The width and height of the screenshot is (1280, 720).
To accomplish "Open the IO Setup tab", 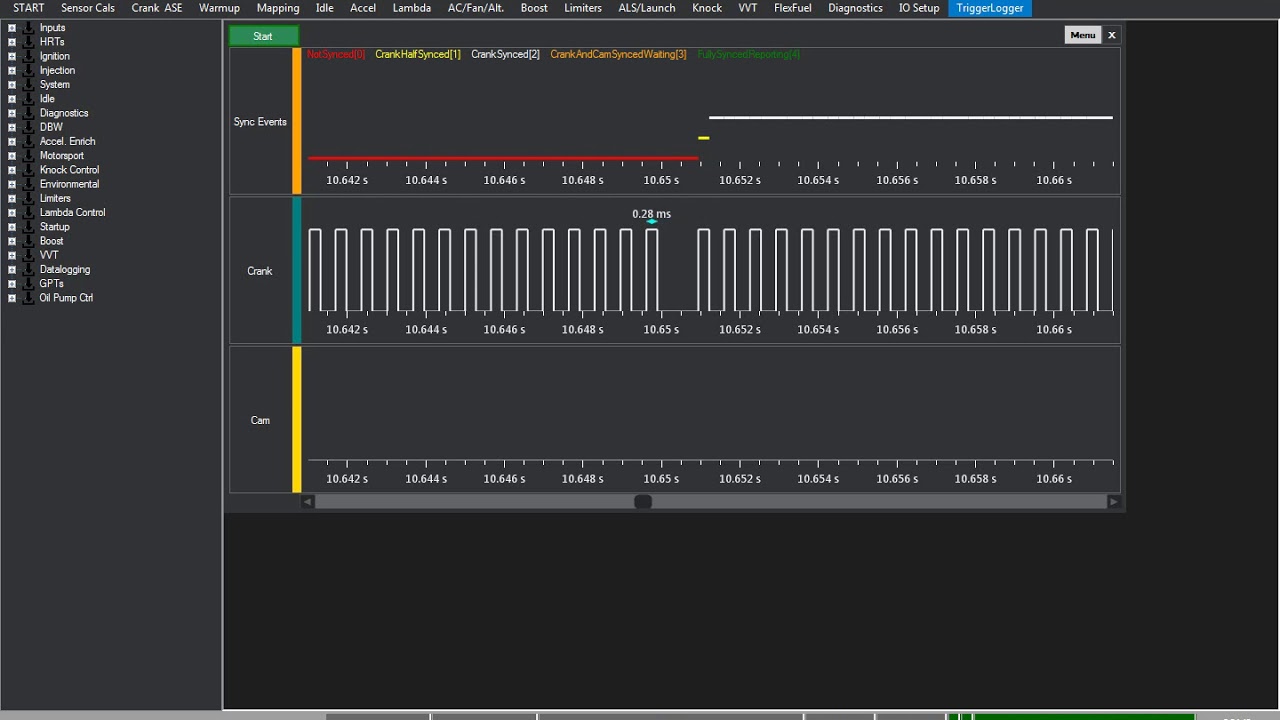I will pyautogui.click(x=919, y=8).
